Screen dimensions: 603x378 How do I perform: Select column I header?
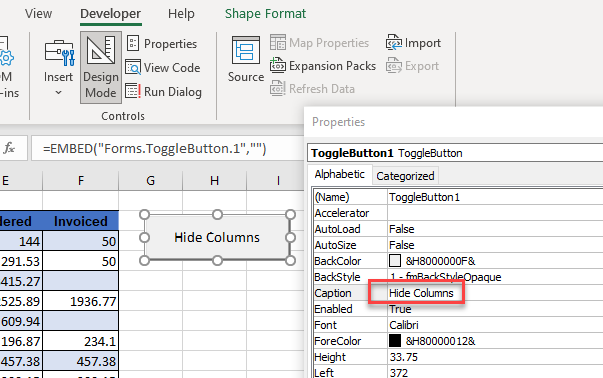(278, 180)
